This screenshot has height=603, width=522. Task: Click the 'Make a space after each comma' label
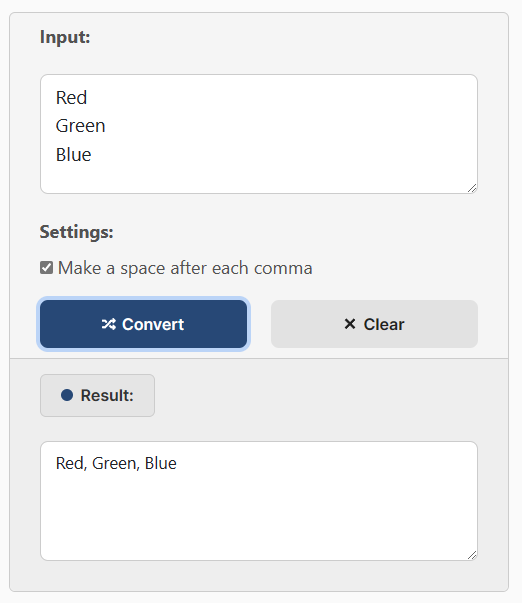click(x=185, y=268)
